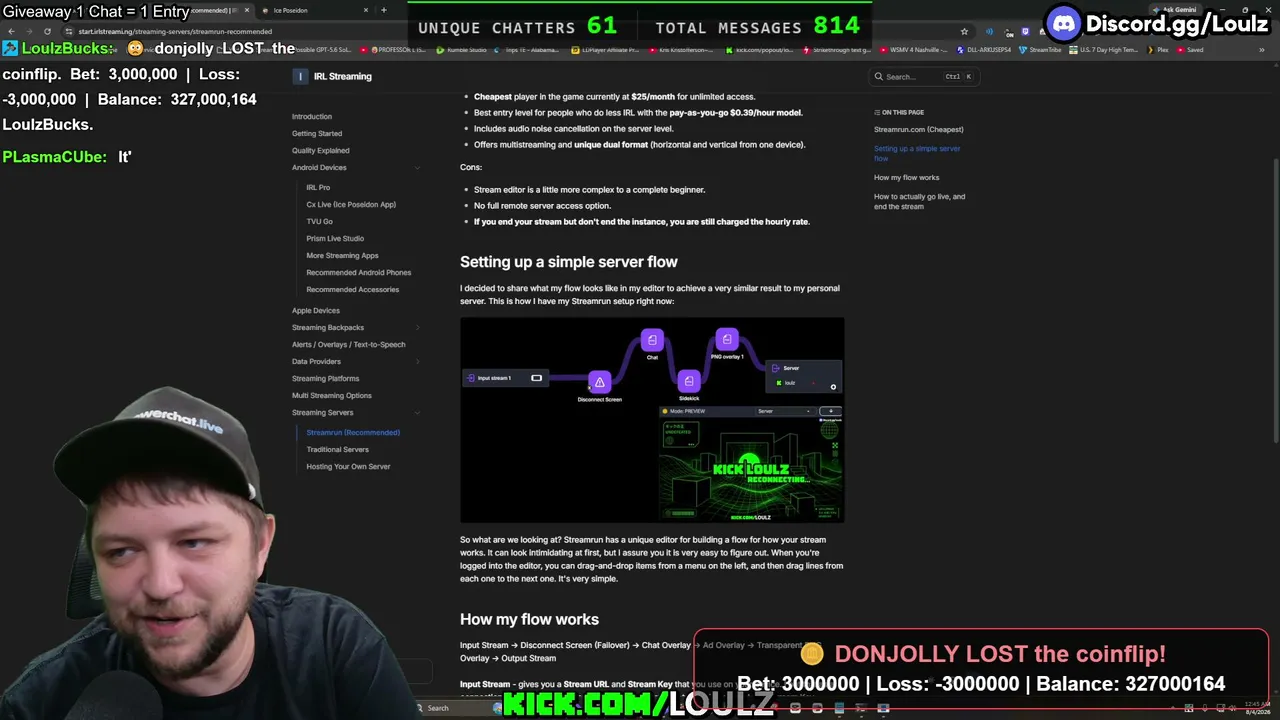
Task: Close the Ice Poseidon browser tab
Action: click(x=366, y=10)
